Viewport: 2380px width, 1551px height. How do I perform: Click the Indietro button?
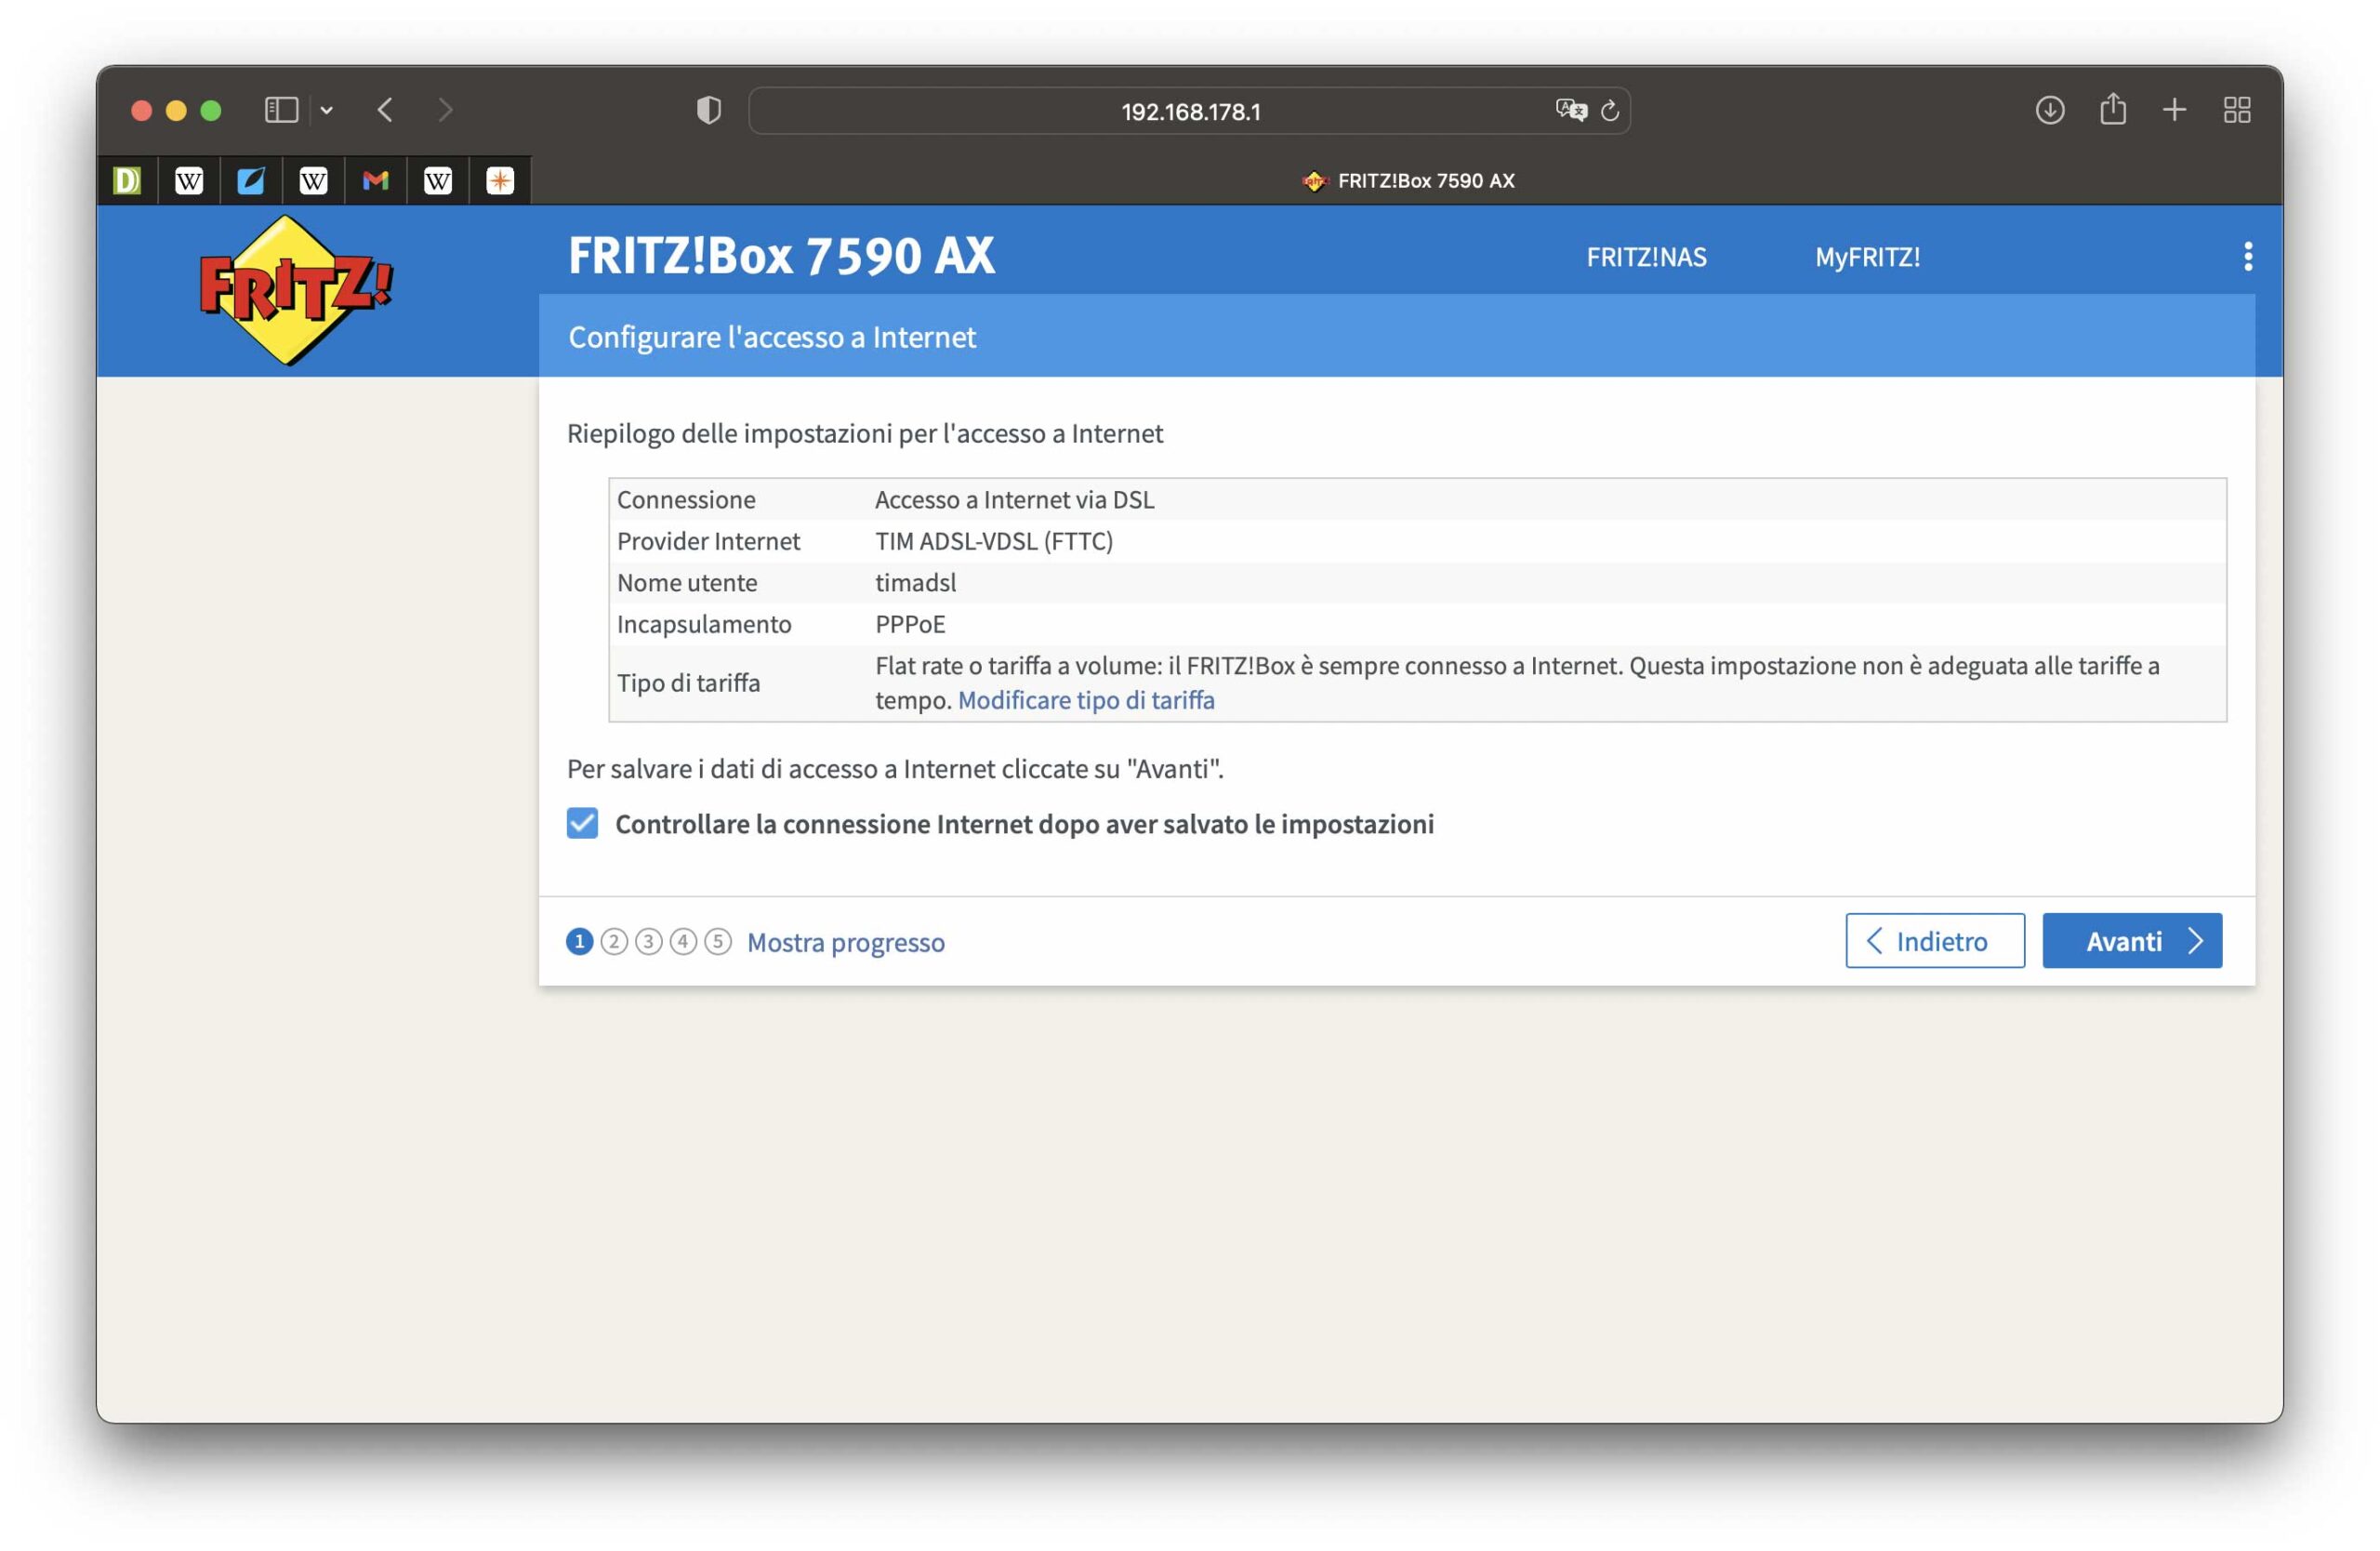1934,940
